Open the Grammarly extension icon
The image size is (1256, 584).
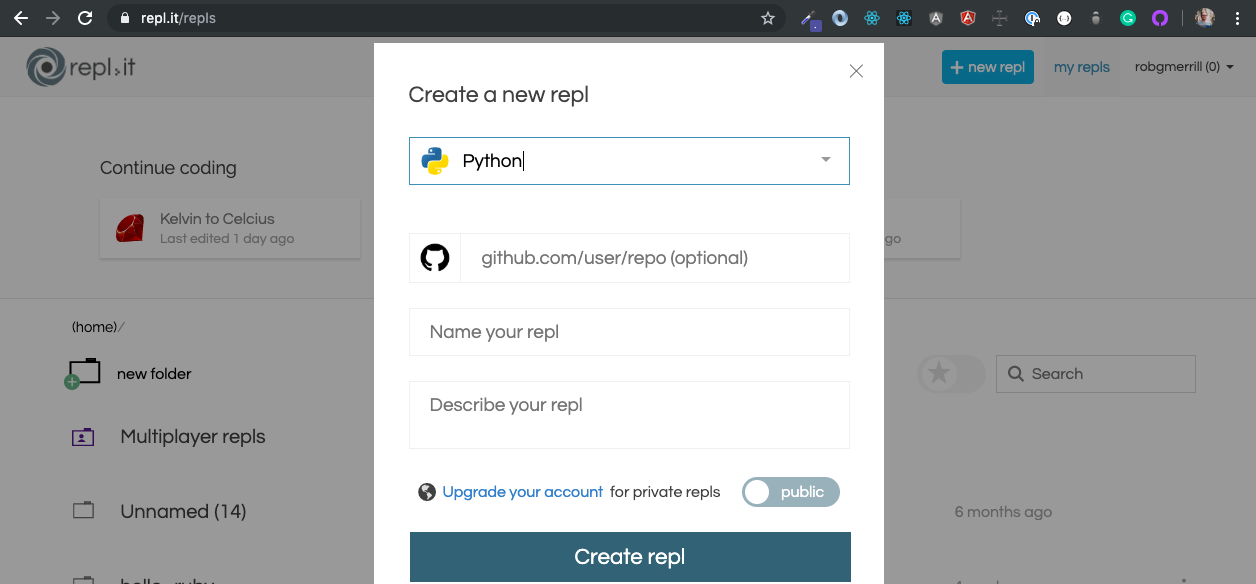pyautogui.click(x=1128, y=18)
